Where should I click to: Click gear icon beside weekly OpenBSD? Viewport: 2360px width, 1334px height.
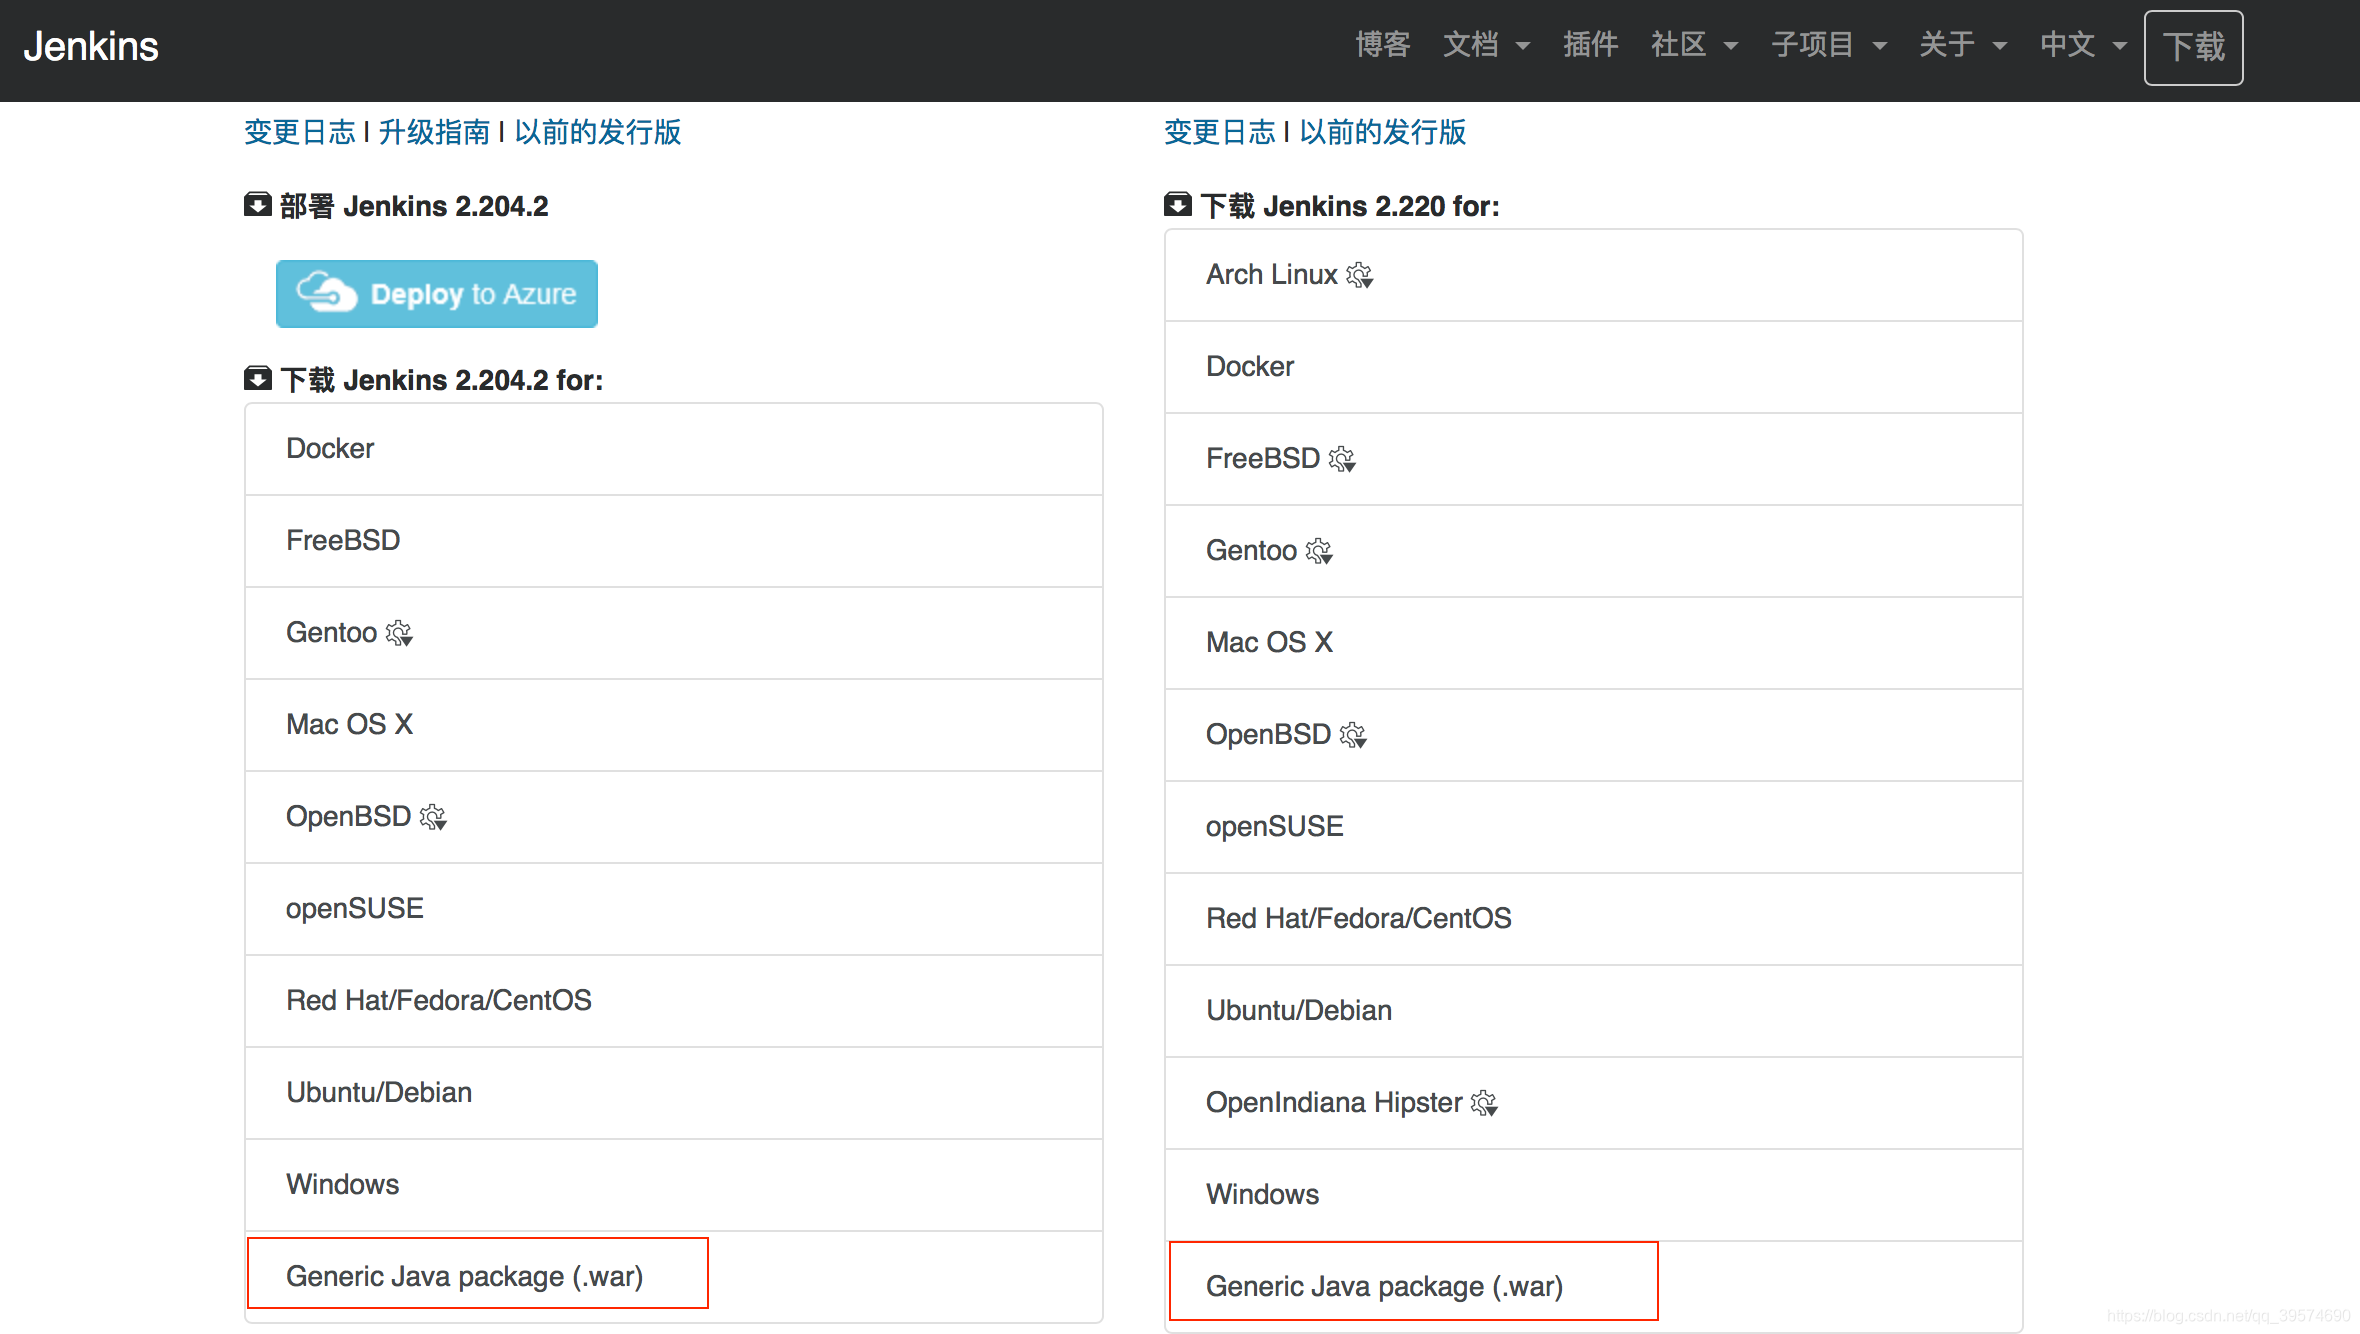pos(1353,735)
